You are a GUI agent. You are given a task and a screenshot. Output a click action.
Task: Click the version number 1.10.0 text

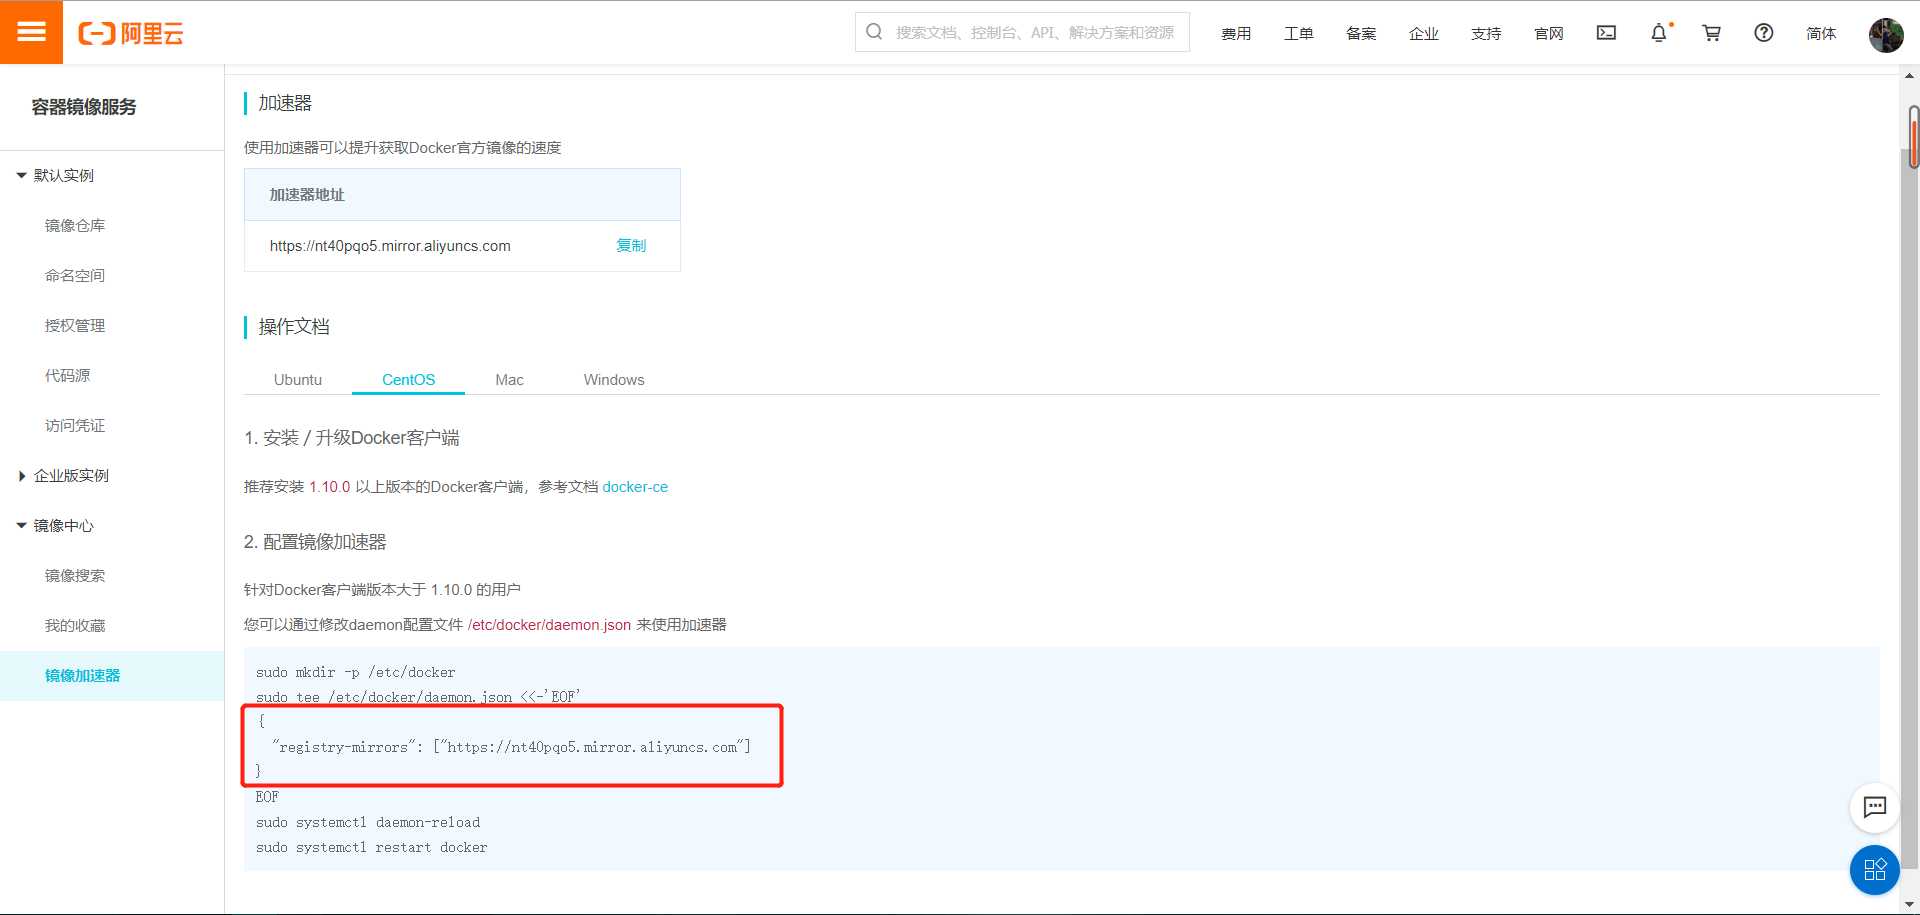(x=330, y=487)
